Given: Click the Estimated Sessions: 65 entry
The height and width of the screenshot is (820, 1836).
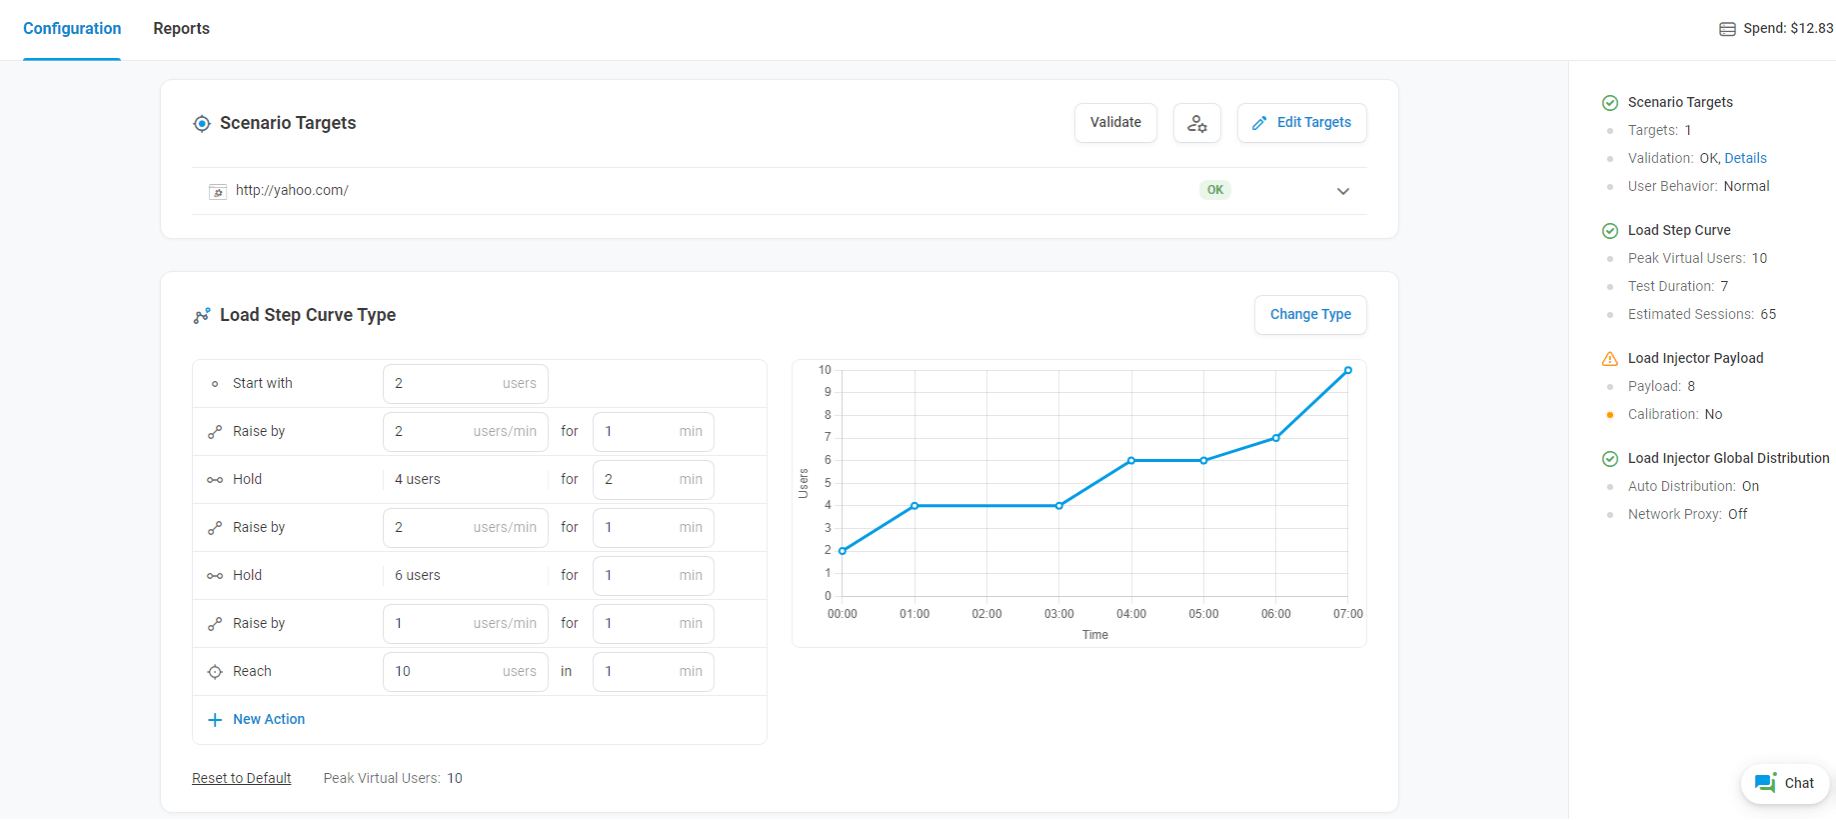Looking at the screenshot, I should coord(1702,315).
